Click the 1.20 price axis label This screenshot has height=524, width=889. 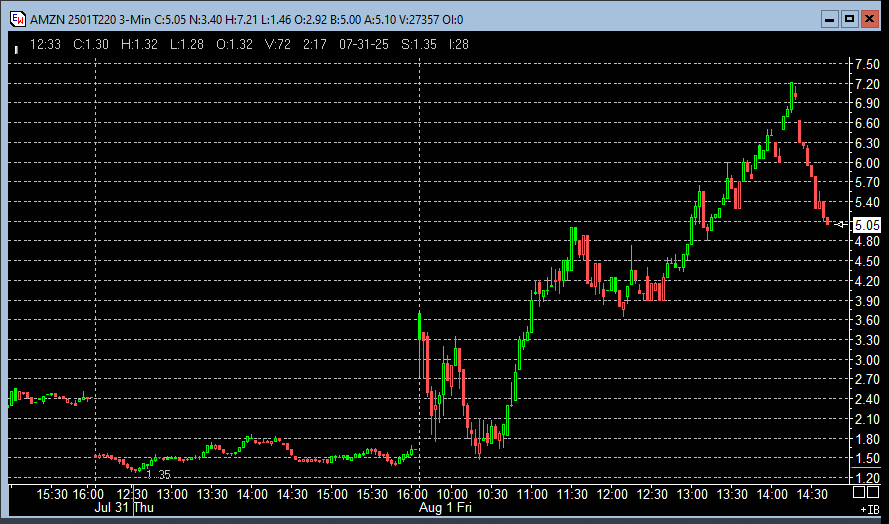click(867, 477)
